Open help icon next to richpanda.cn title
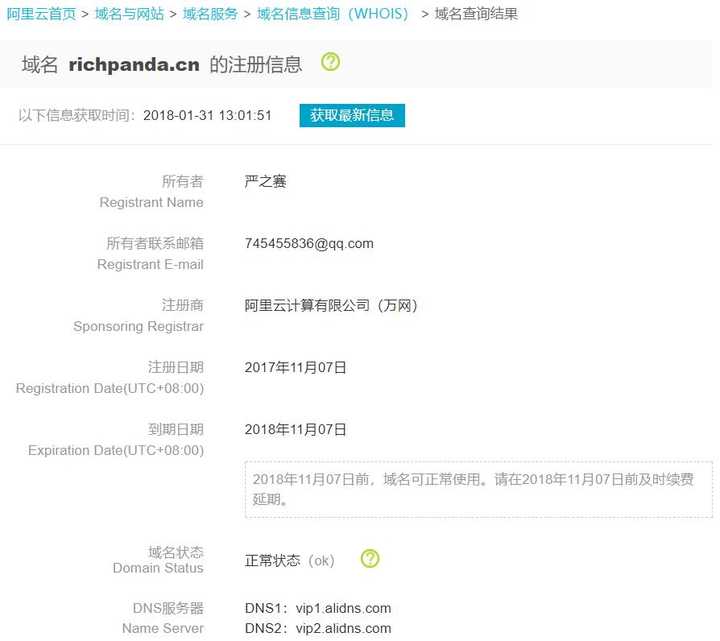Viewport: 720px width, 641px height. coord(331,62)
